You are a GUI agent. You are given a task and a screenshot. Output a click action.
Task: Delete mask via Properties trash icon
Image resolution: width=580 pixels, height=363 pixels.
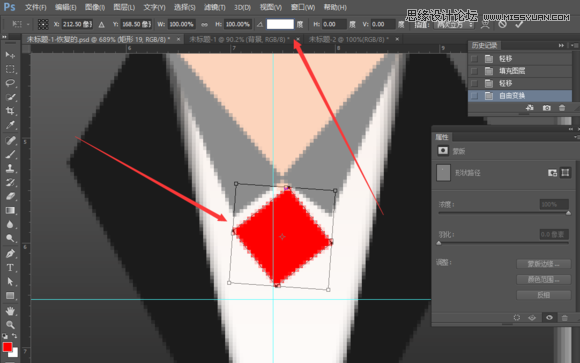pyautogui.click(x=564, y=317)
